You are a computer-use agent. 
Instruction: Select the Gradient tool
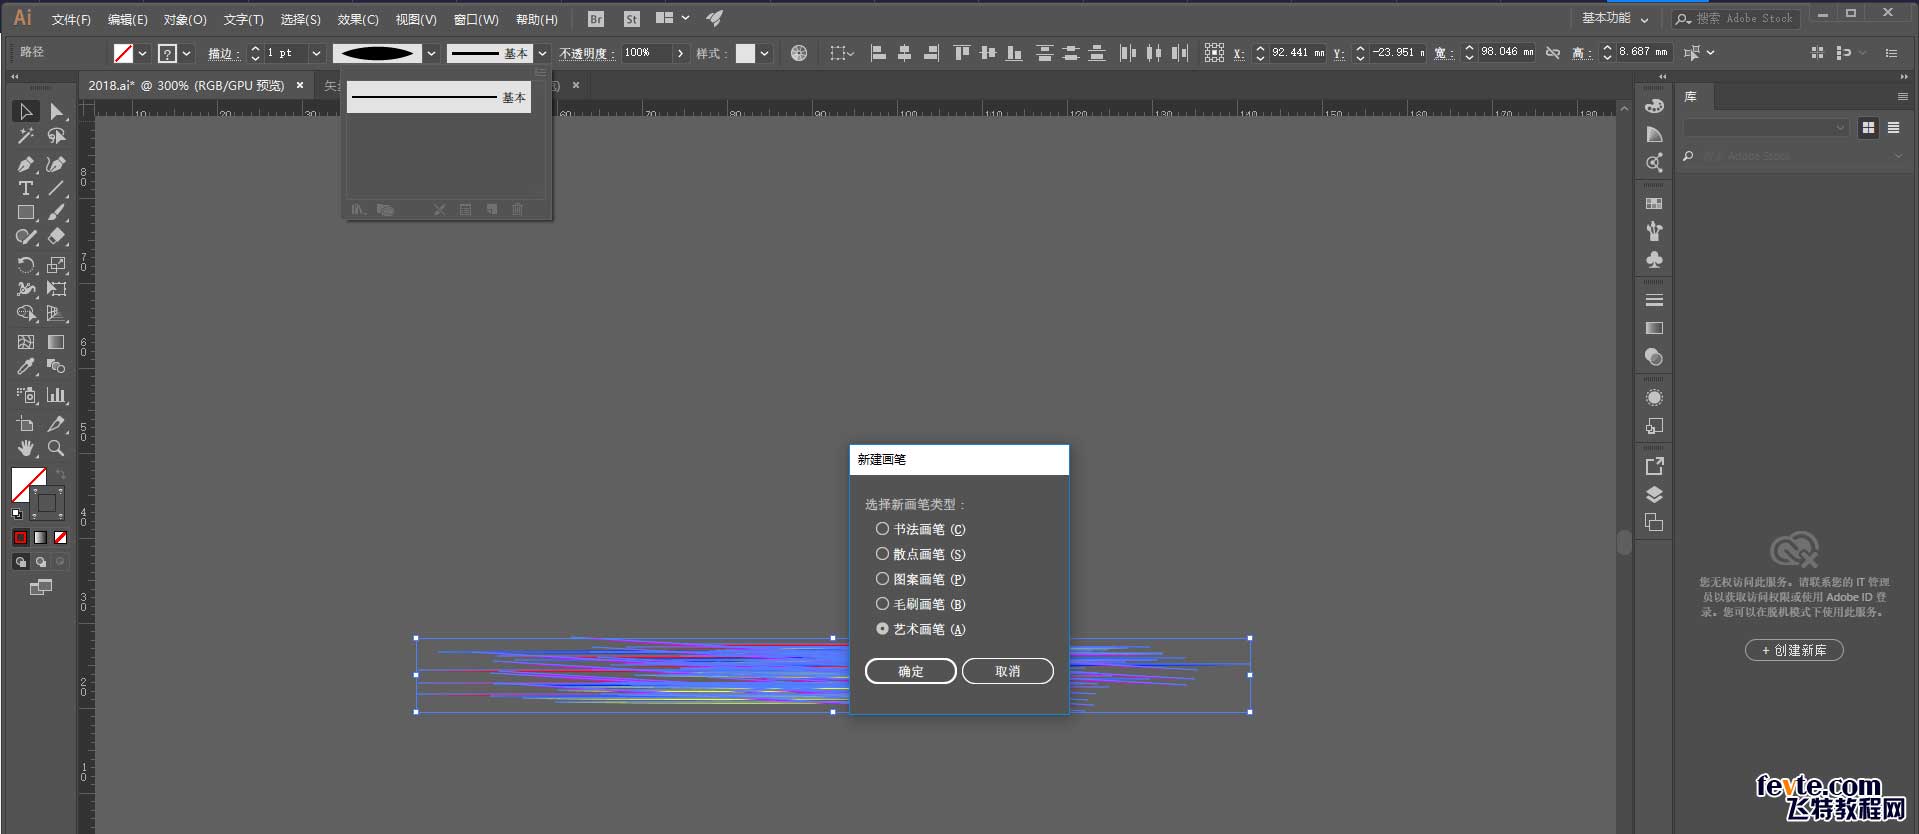[57, 342]
